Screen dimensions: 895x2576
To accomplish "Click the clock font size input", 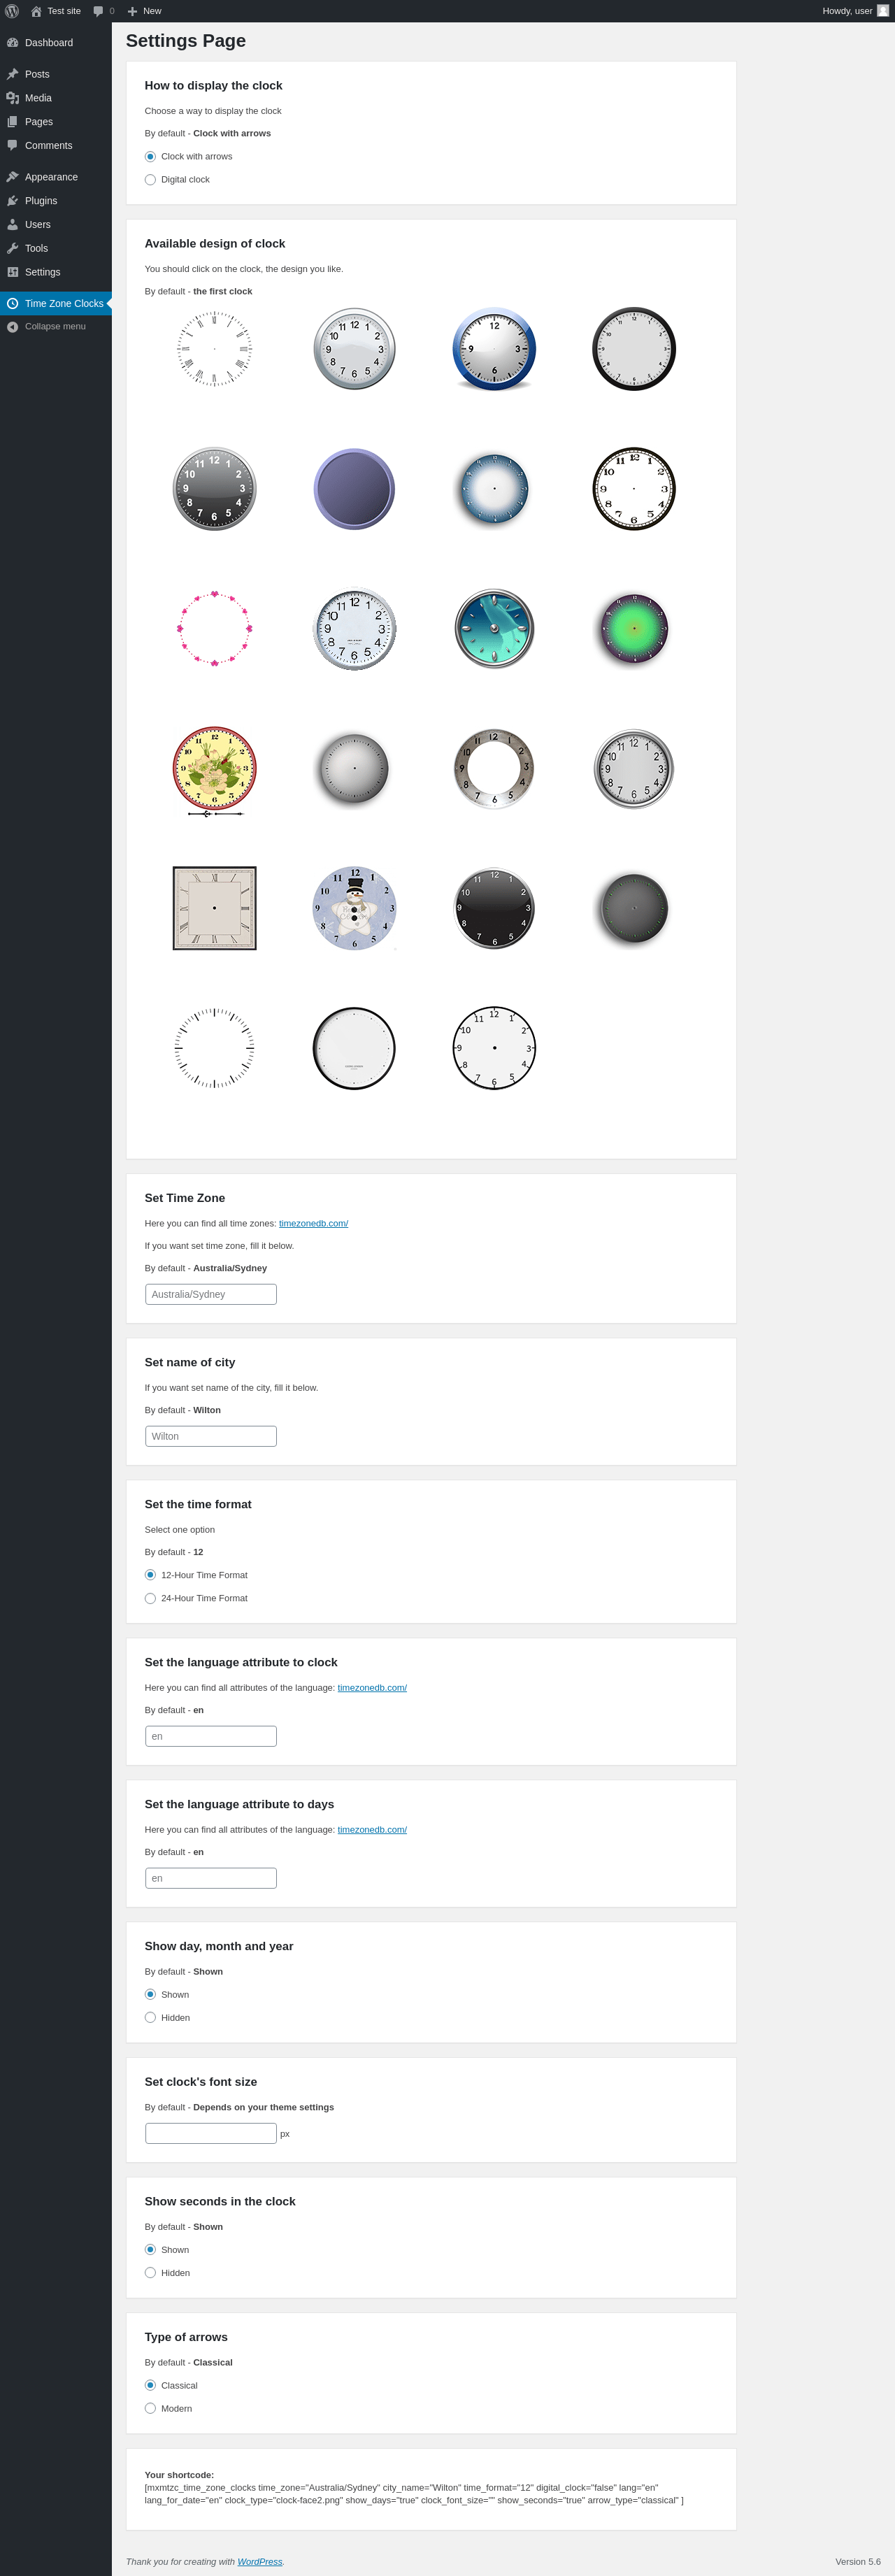I will tap(211, 2133).
